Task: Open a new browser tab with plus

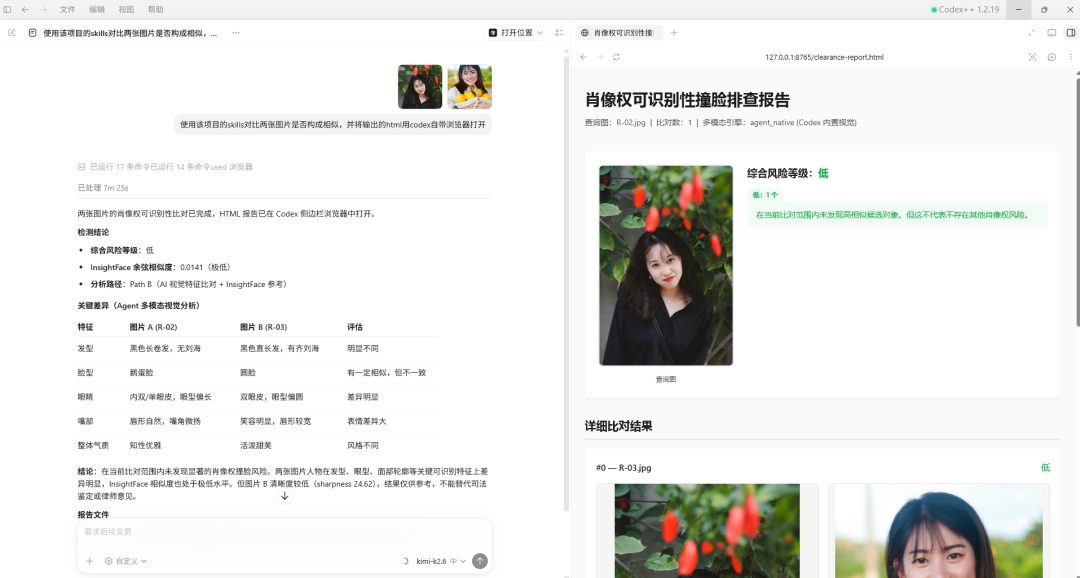Action: pos(674,32)
